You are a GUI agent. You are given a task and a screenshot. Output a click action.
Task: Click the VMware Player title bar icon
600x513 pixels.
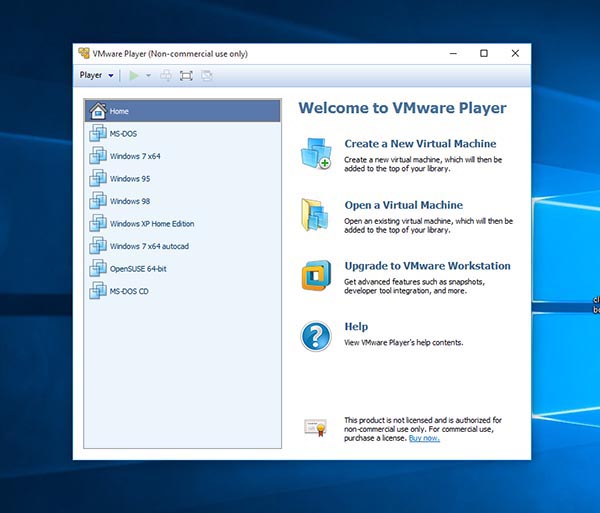point(84,53)
